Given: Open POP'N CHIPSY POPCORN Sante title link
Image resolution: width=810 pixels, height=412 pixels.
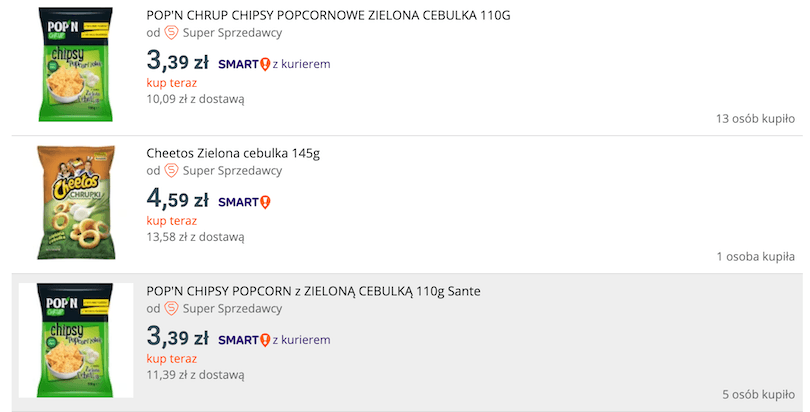Looking at the screenshot, I should click(x=313, y=291).
